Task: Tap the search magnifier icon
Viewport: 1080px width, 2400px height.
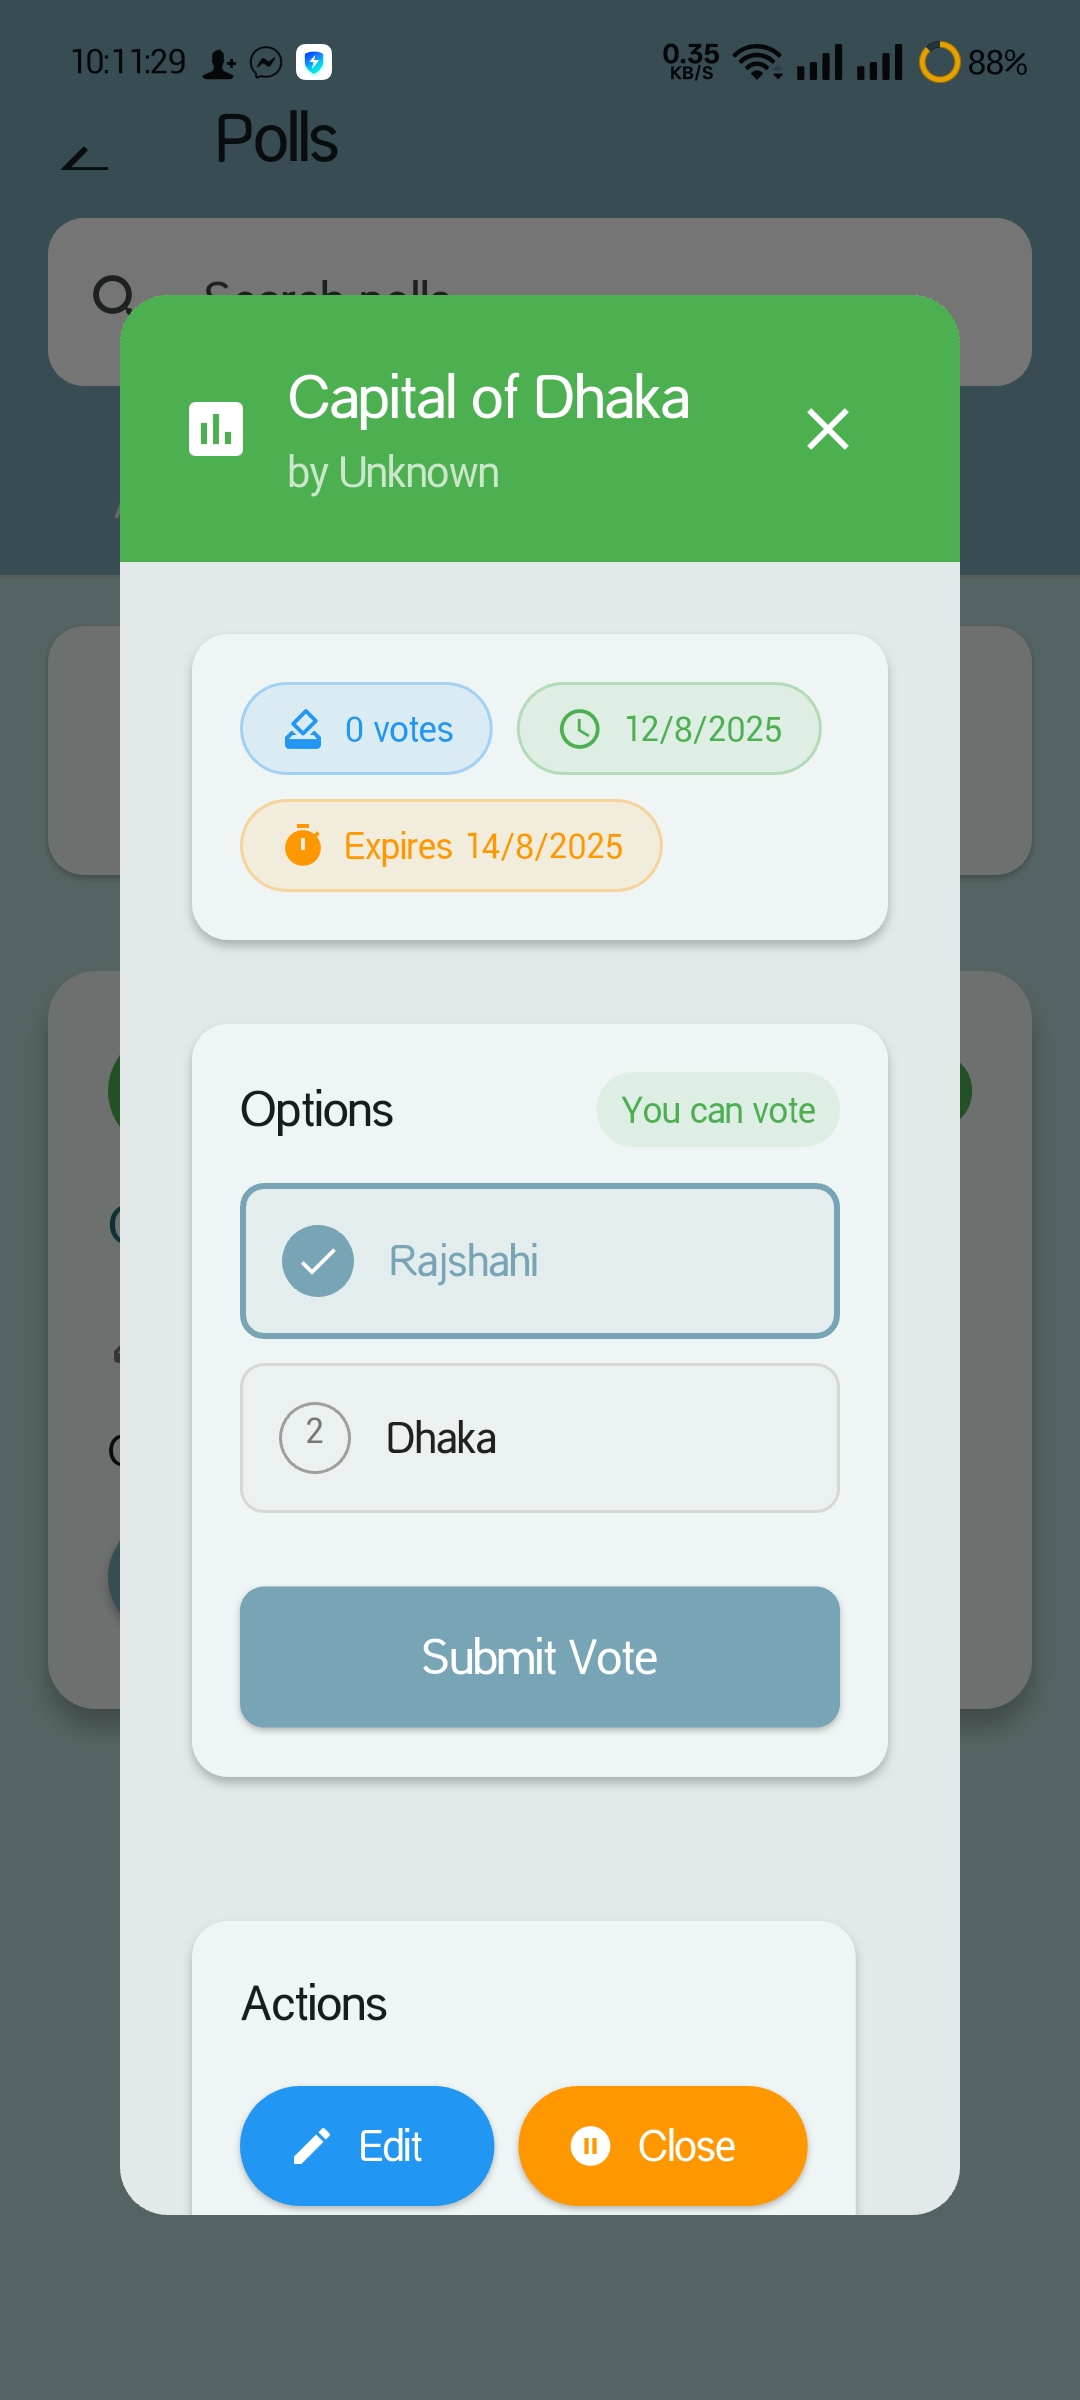Action: click(x=113, y=296)
